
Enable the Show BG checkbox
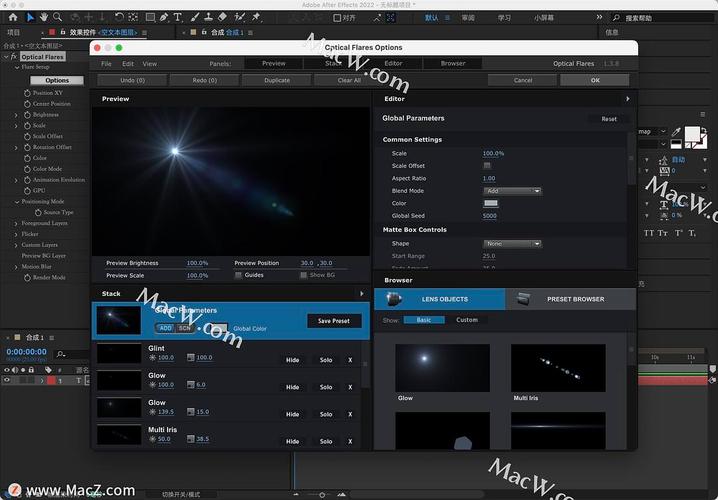click(x=303, y=275)
